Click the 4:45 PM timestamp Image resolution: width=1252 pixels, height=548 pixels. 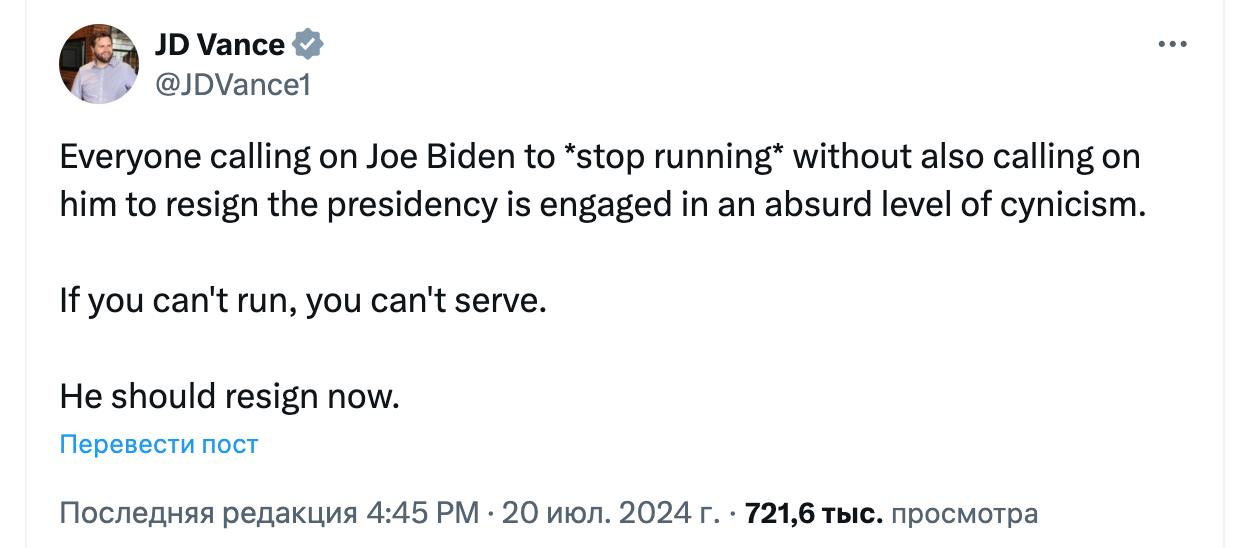[423, 514]
